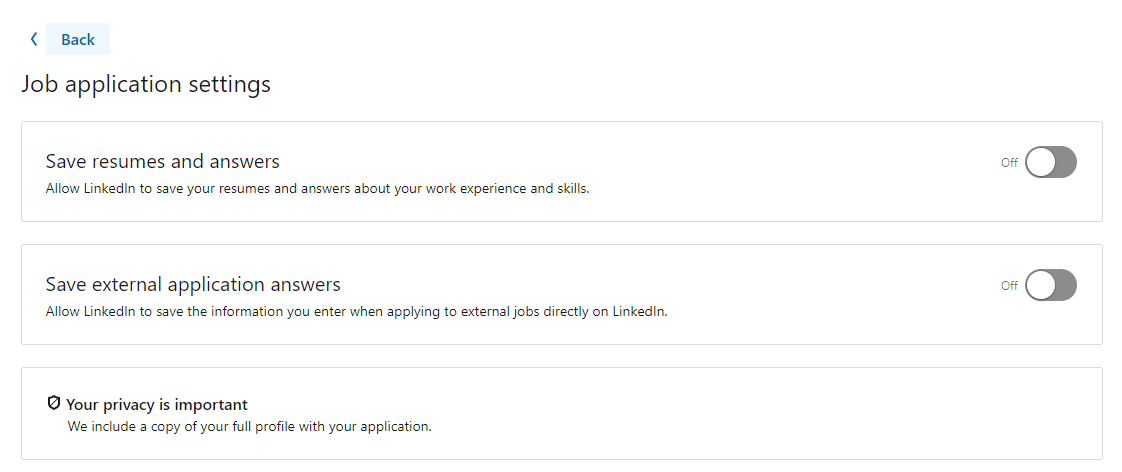
Task: Turn on Save external application answers switch
Action: click(1050, 285)
